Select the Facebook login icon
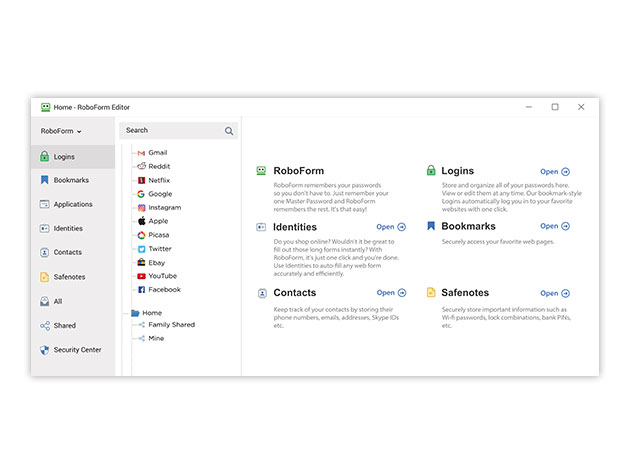Image resolution: width=630 pixels, height=473 pixels. coord(141,290)
